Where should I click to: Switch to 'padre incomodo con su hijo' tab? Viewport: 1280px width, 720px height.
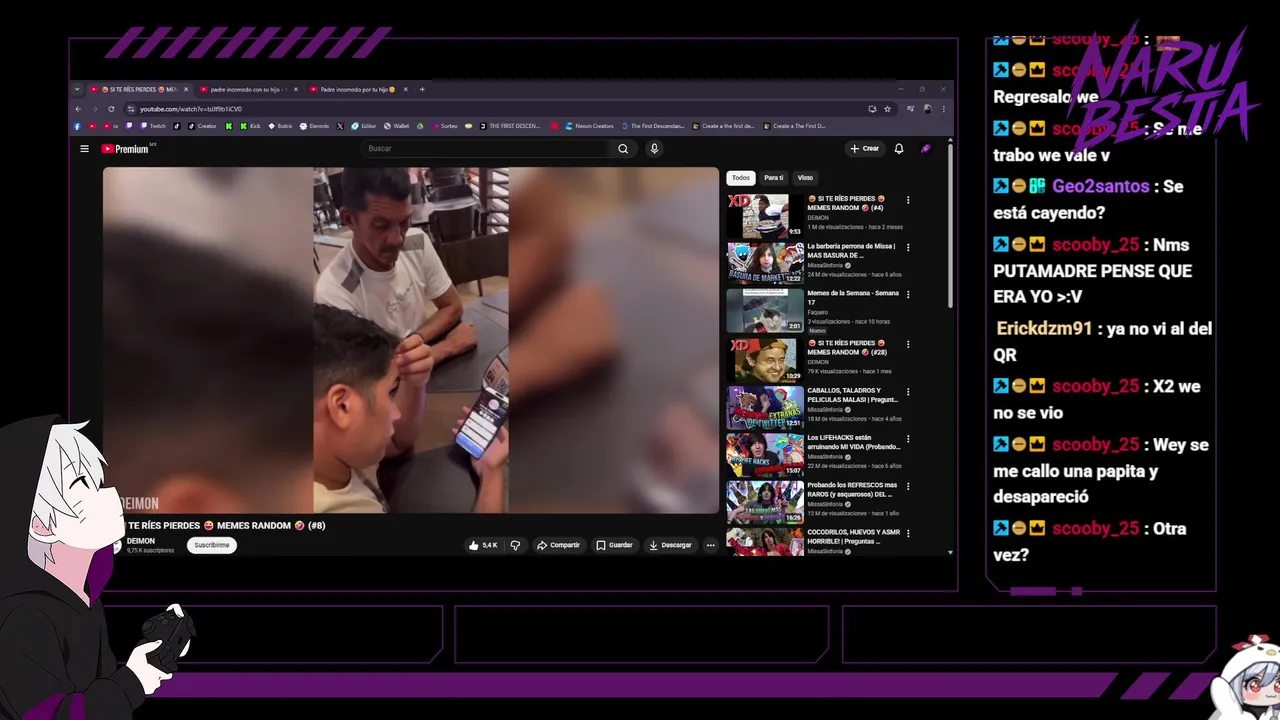click(247, 89)
